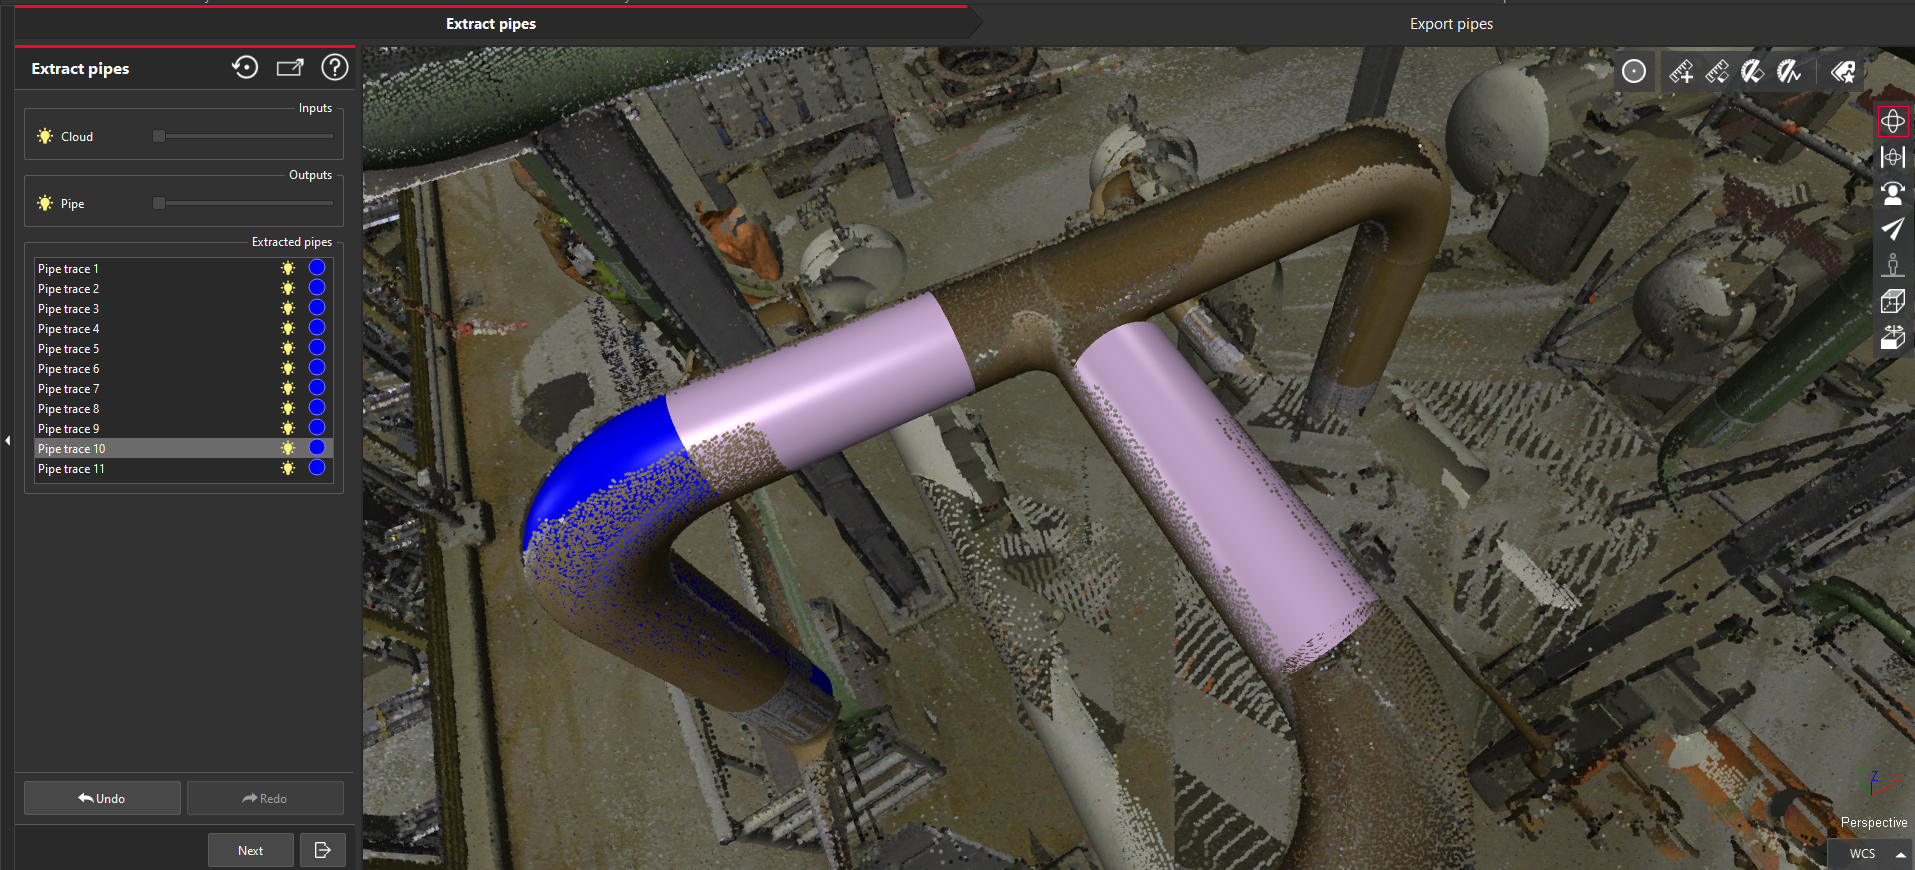Activate the head-rotation person view icon
The image size is (1915, 870).
1892,193
